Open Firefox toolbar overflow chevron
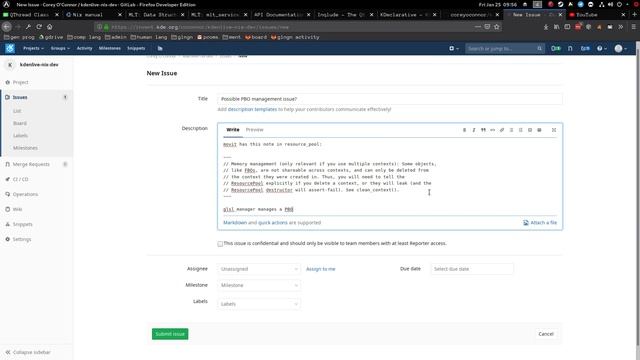640x360 pixels. point(620,27)
